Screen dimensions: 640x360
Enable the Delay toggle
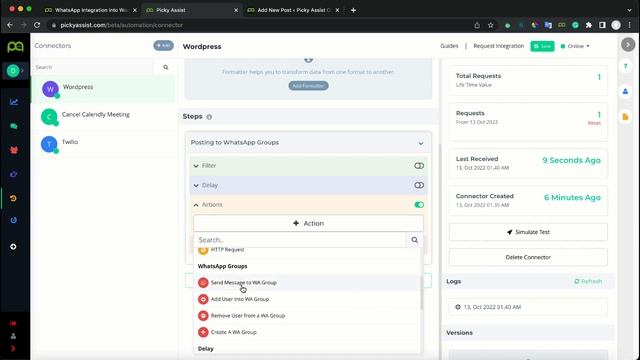(419, 185)
